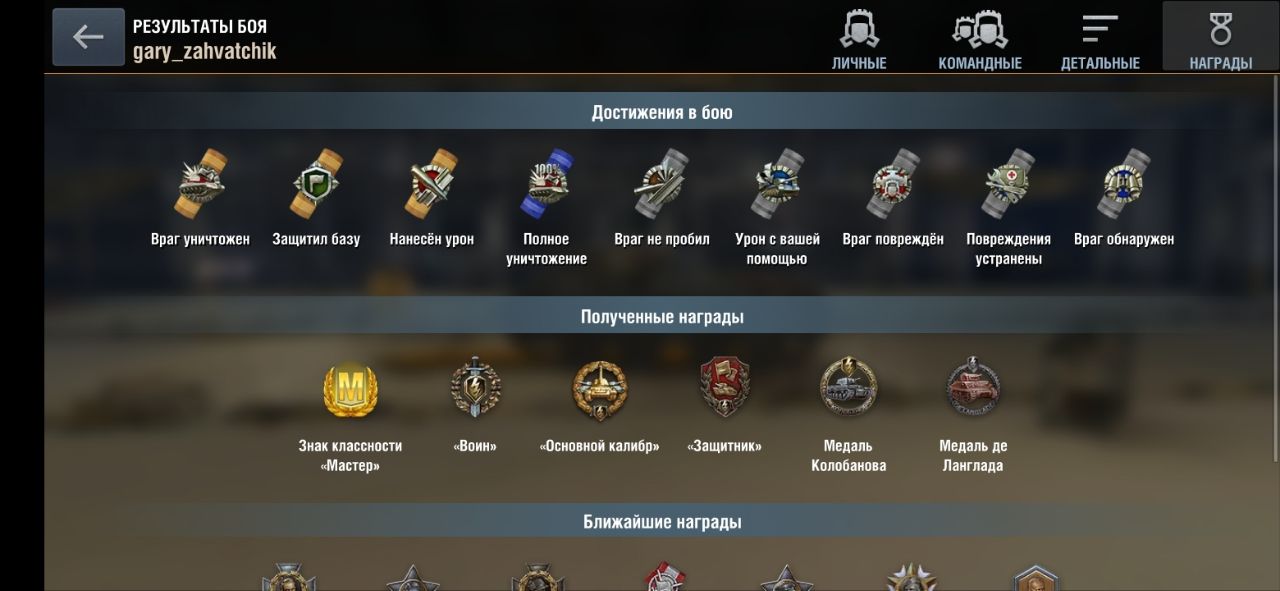Select the Нанесён урон ribbon

pyautogui.click(x=432, y=184)
